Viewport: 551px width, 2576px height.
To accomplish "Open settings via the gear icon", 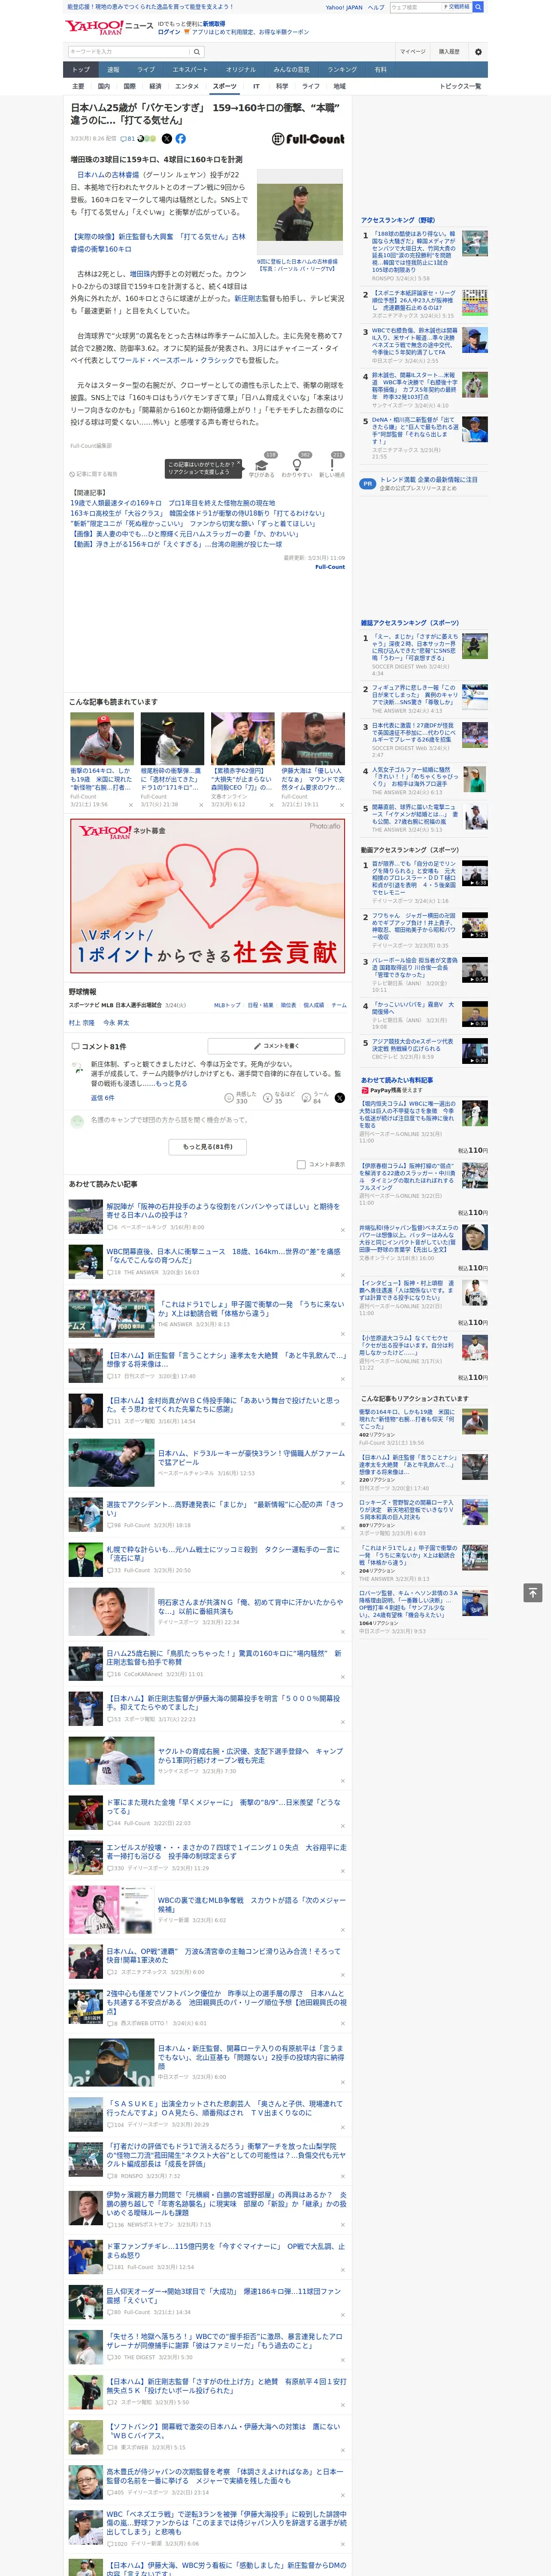I will tap(478, 52).
